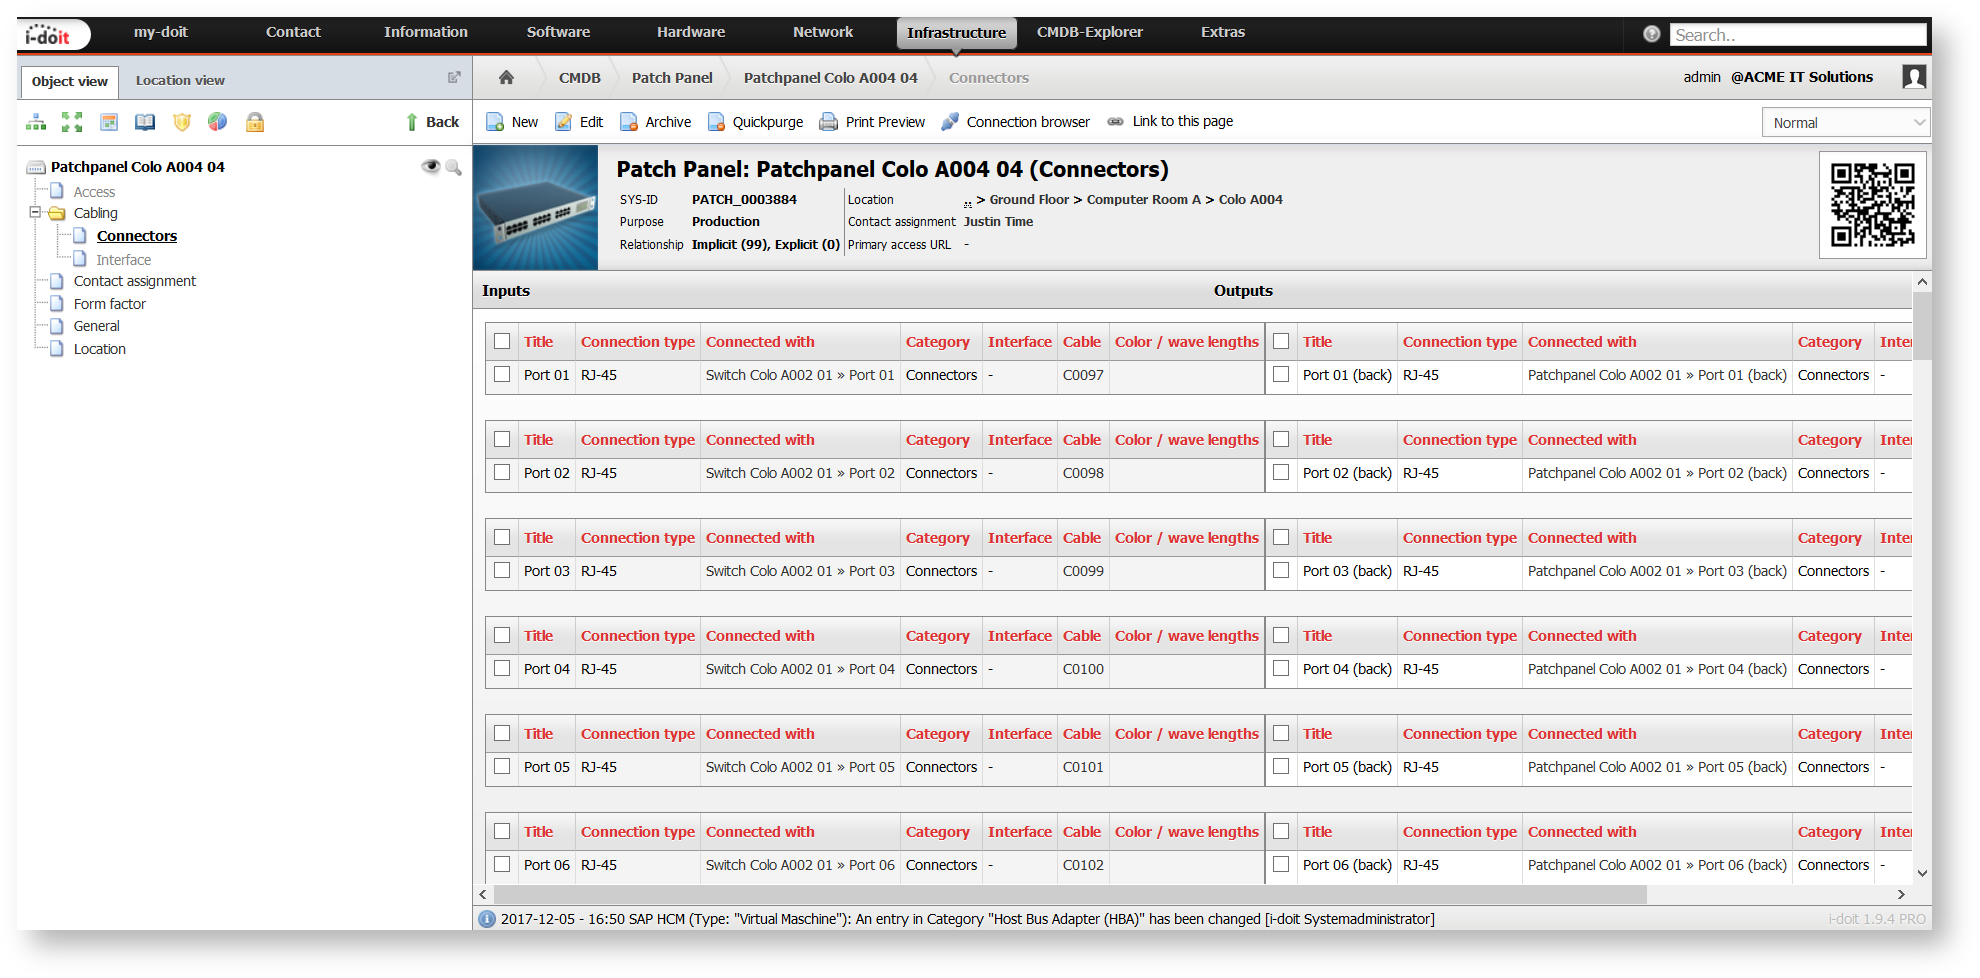Select Interface under Cabling
Image resolution: width=1980 pixels, height=978 pixels.
123,259
